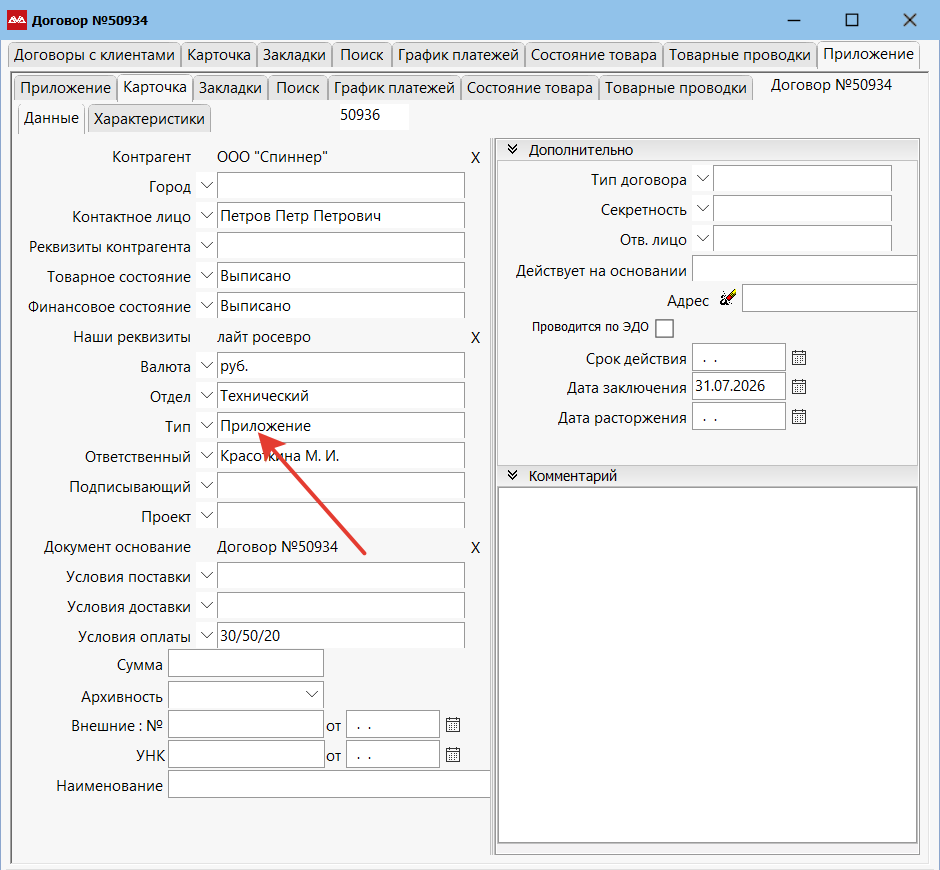Switch to Договоры с клиентами tab
940x870 pixels.
point(94,55)
